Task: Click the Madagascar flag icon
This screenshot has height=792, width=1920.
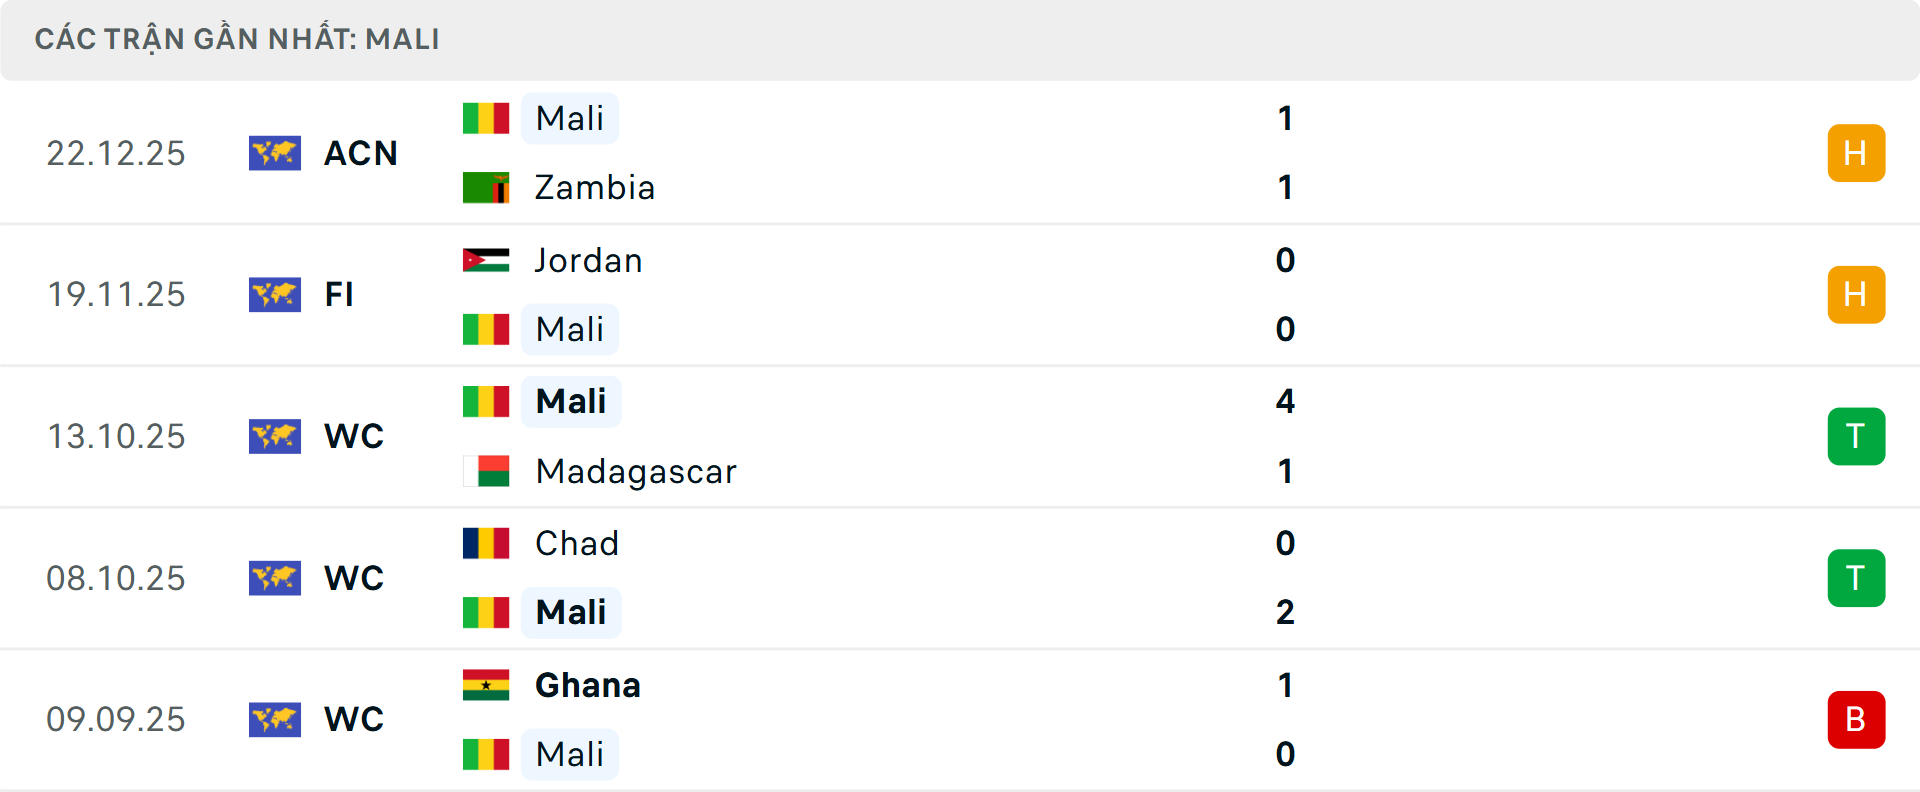Action: pyautogui.click(x=486, y=471)
